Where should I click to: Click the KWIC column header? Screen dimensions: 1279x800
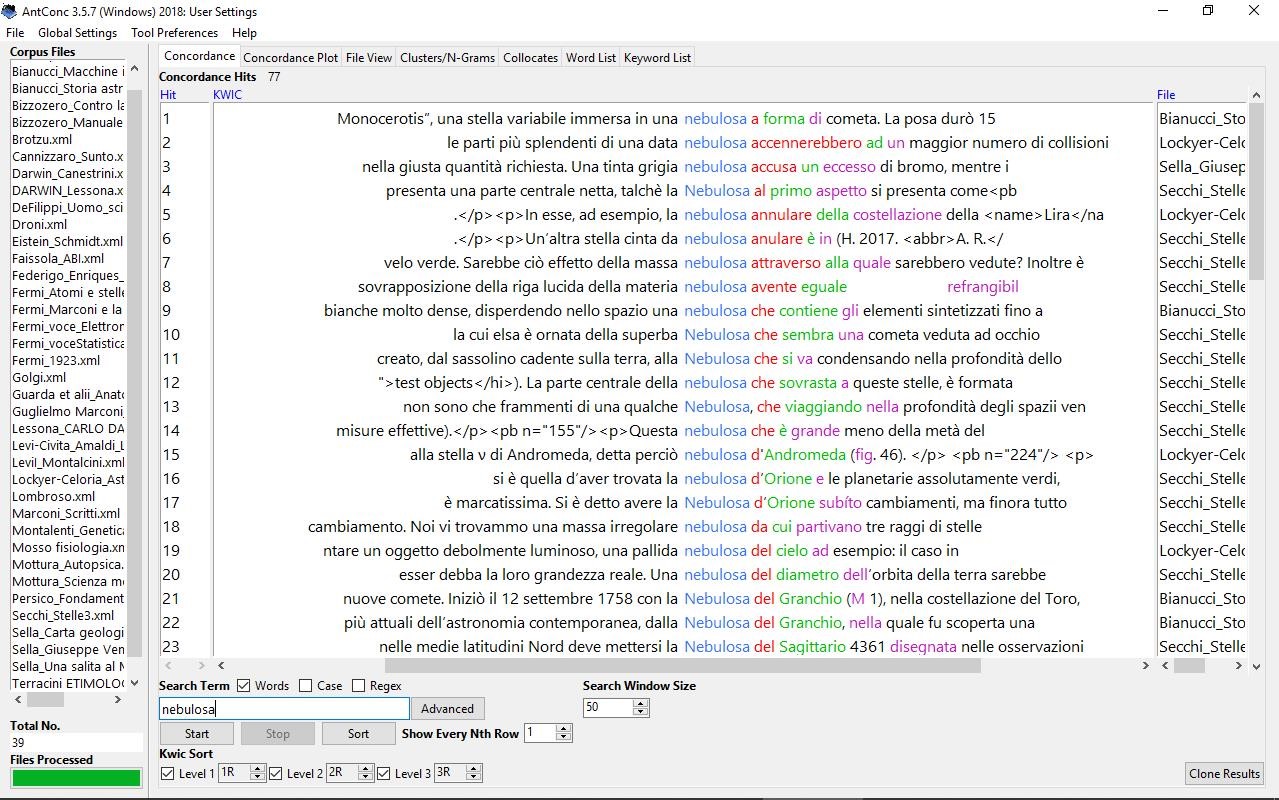tap(227, 95)
